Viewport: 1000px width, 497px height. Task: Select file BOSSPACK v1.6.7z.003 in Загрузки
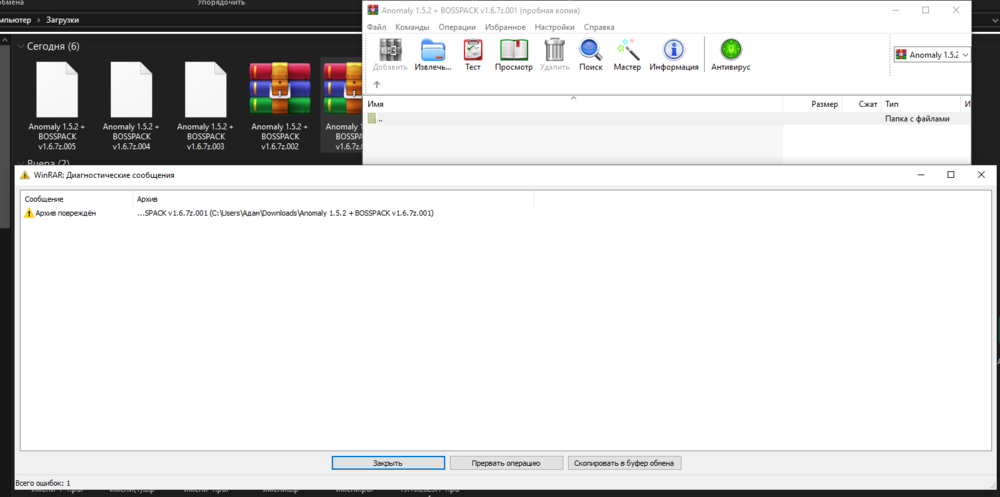tap(205, 105)
